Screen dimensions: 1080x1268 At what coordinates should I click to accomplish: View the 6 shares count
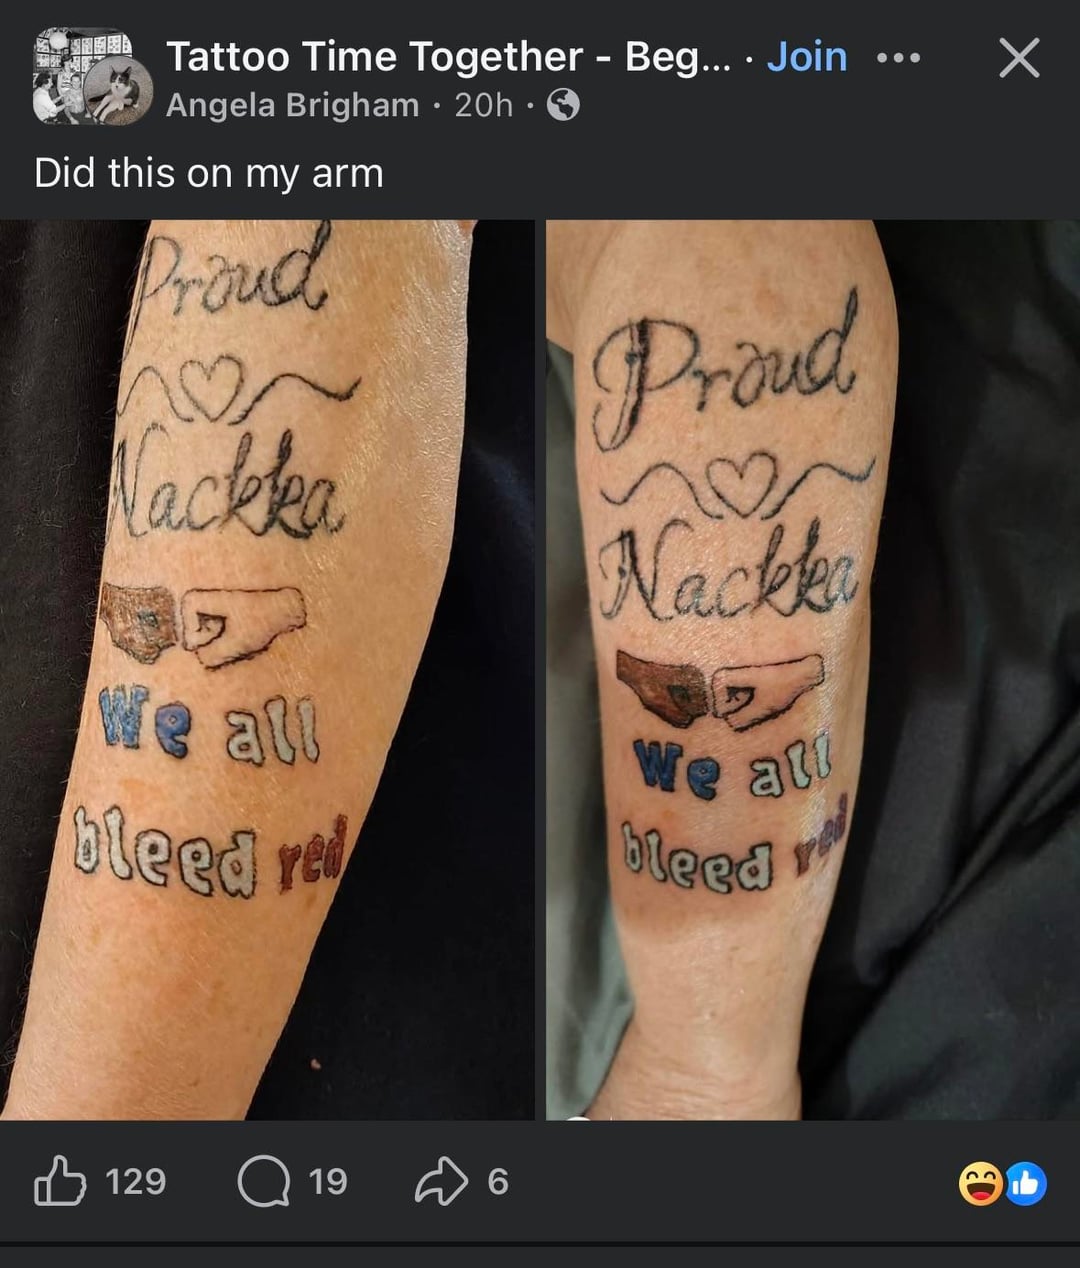pyautogui.click(x=498, y=1182)
